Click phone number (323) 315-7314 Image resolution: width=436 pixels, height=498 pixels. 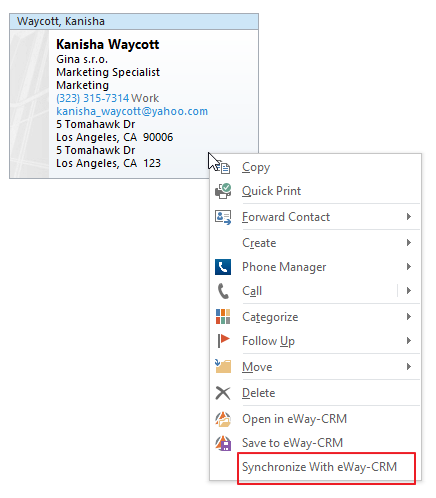click(92, 98)
